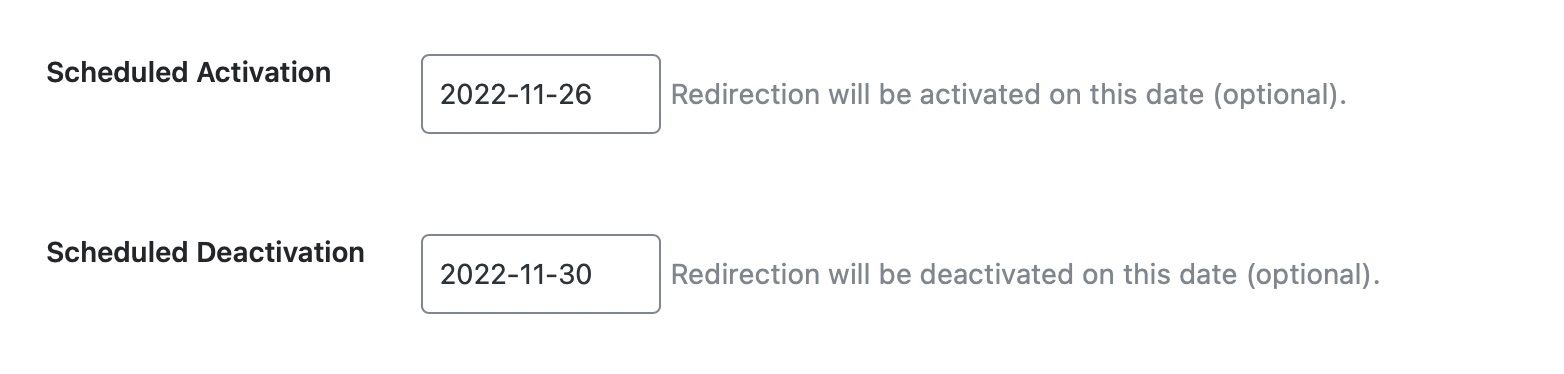The width and height of the screenshot is (1564, 374).
Task: Click the Scheduled Deactivation date field
Action: point(541,274)
